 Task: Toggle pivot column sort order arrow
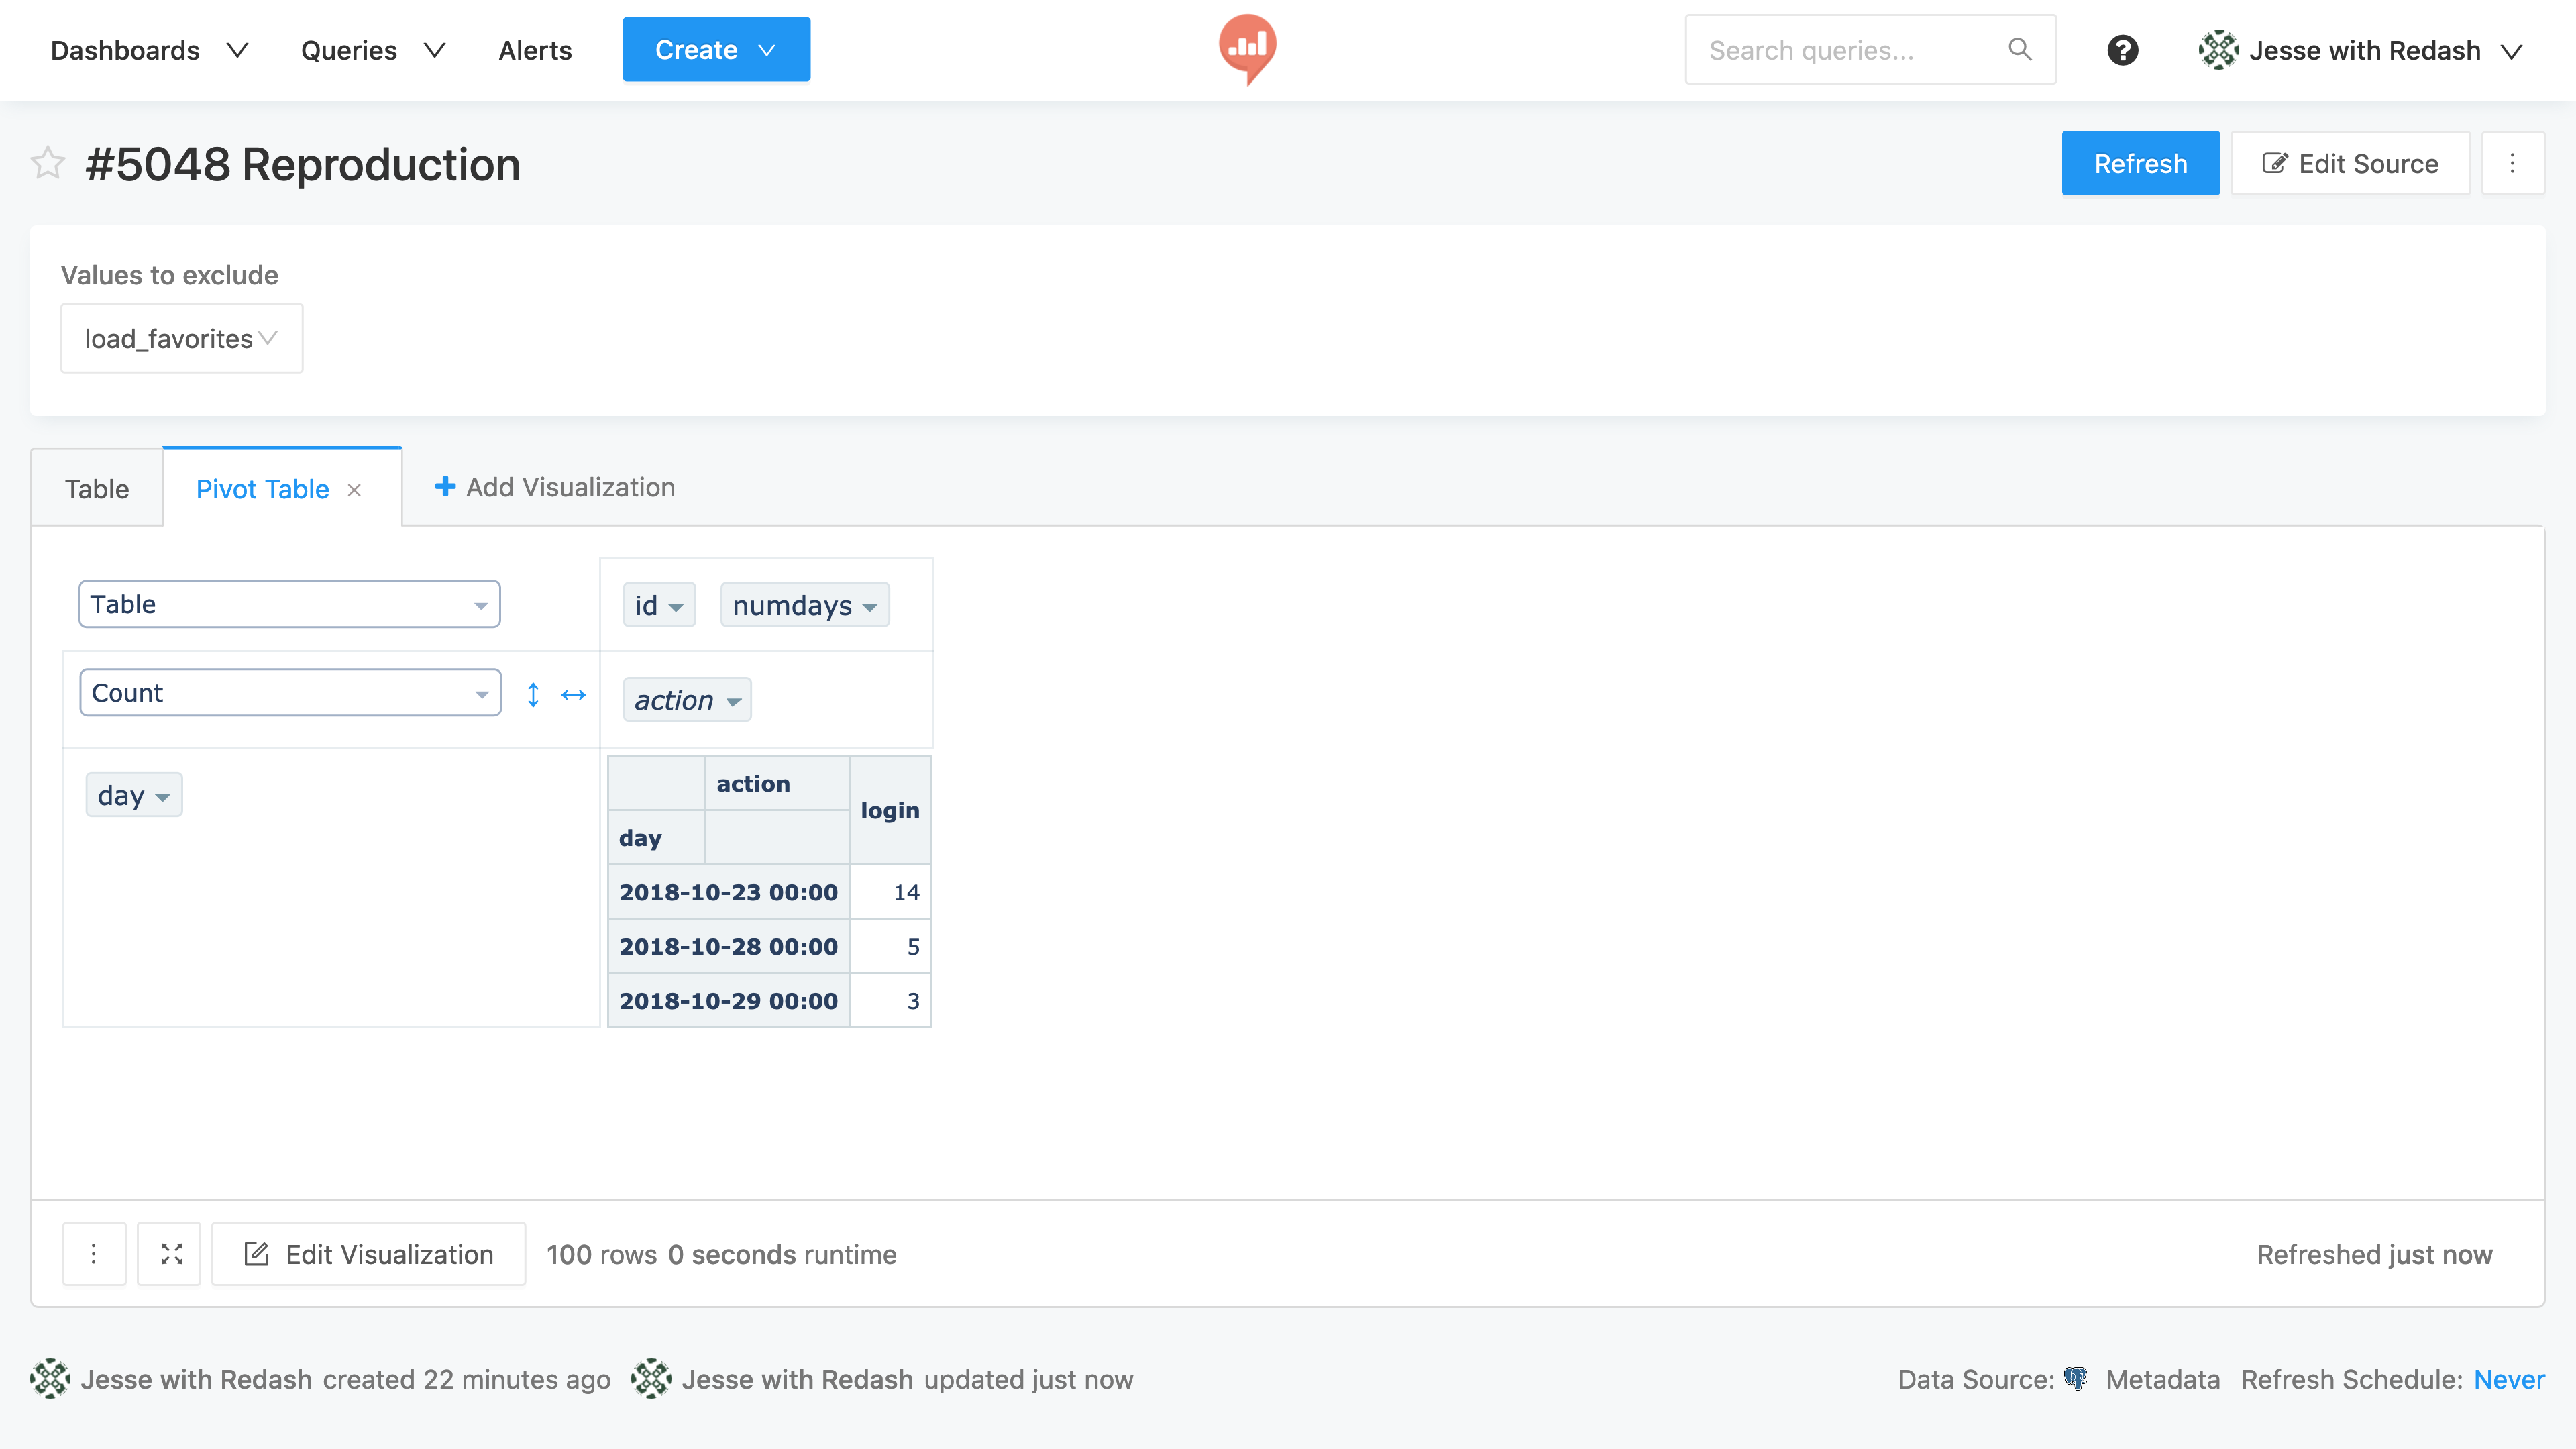click(573, 695)
